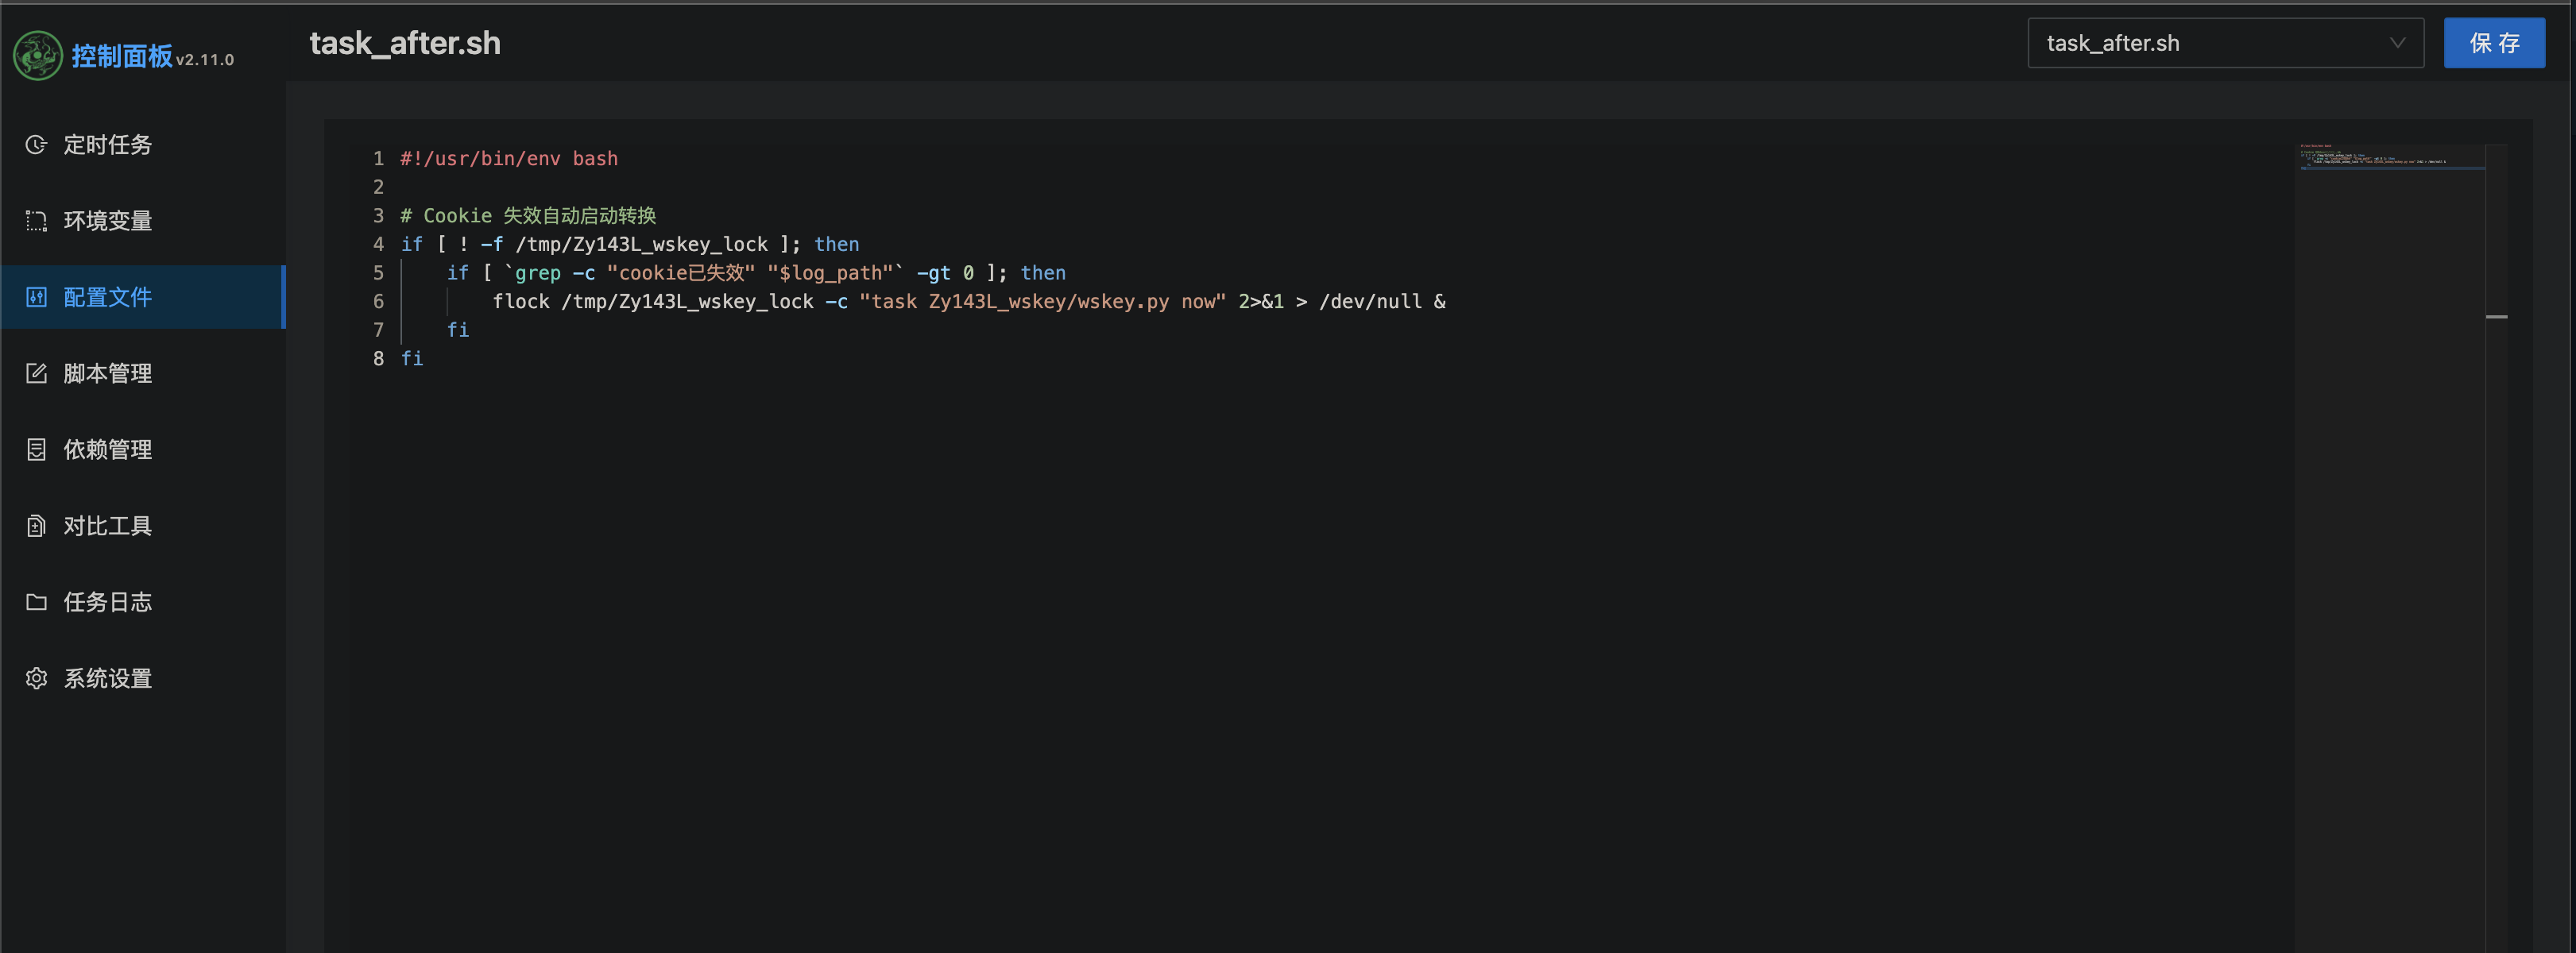This screenshot has height=953, width=2576.
Task: Click the 环境变量 sidebar icon
Action: click(x=36, y=221)
